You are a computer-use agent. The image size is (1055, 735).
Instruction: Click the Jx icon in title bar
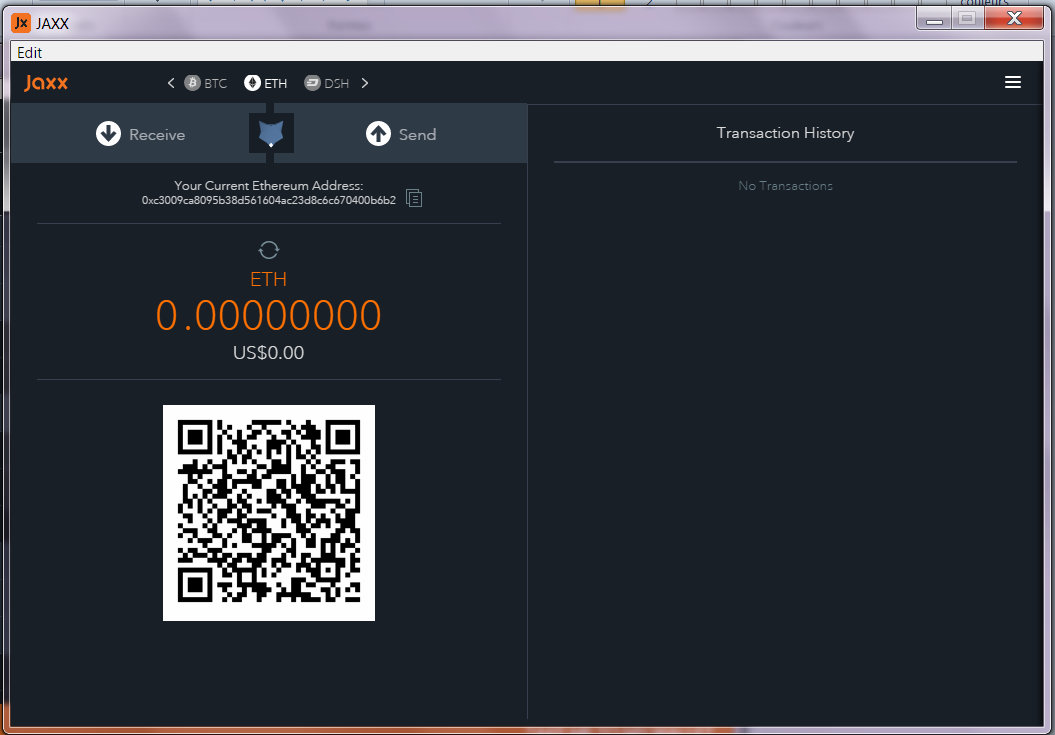pyautogui.click(x=21, y=23)
